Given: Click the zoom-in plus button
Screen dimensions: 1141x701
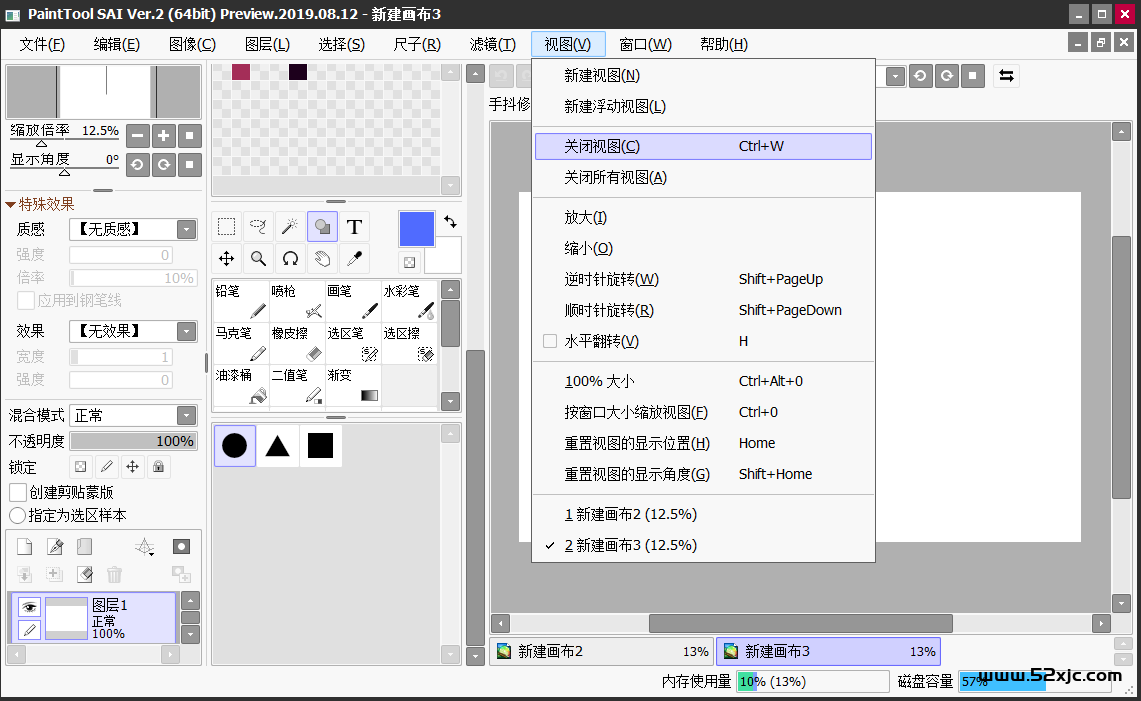Looking at the screenshot, I should (x=163, y=135).
